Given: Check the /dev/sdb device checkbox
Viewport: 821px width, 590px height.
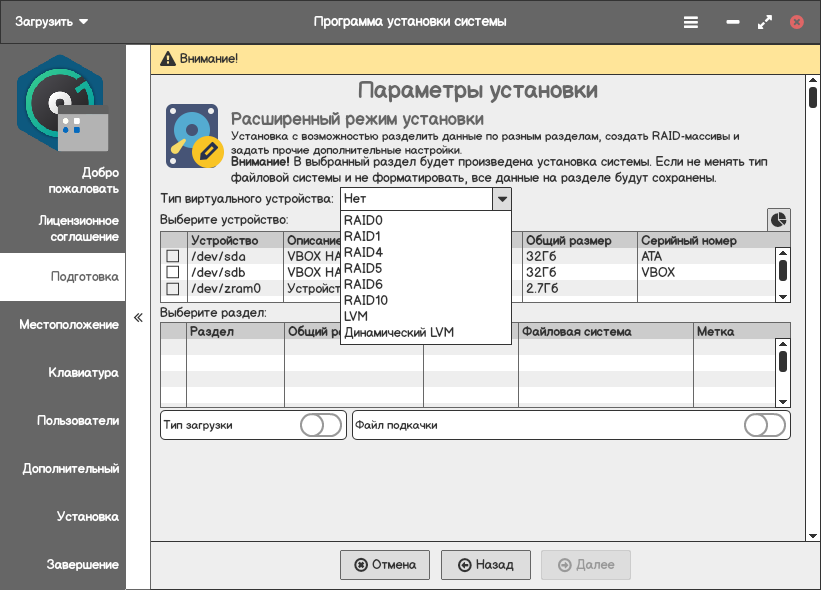Looking at the screenshot, I should 172,272.
